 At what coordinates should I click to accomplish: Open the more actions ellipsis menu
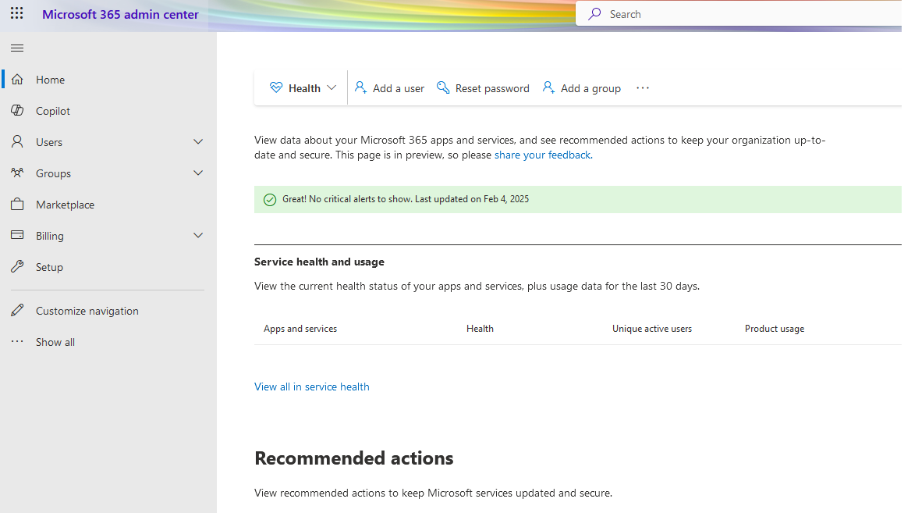(x=642, y=88)
